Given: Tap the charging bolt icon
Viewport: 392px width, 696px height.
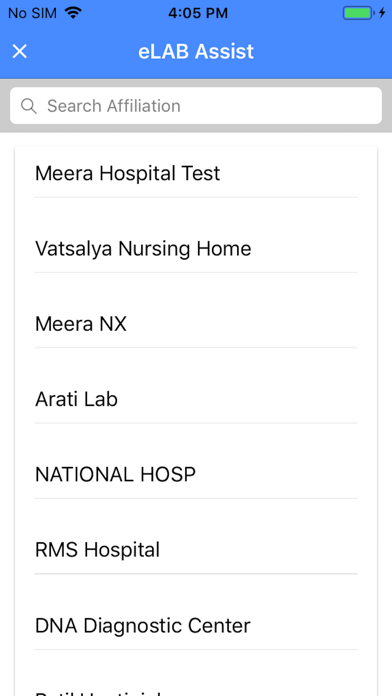Looking at the screenshot, I should [382, 13].
